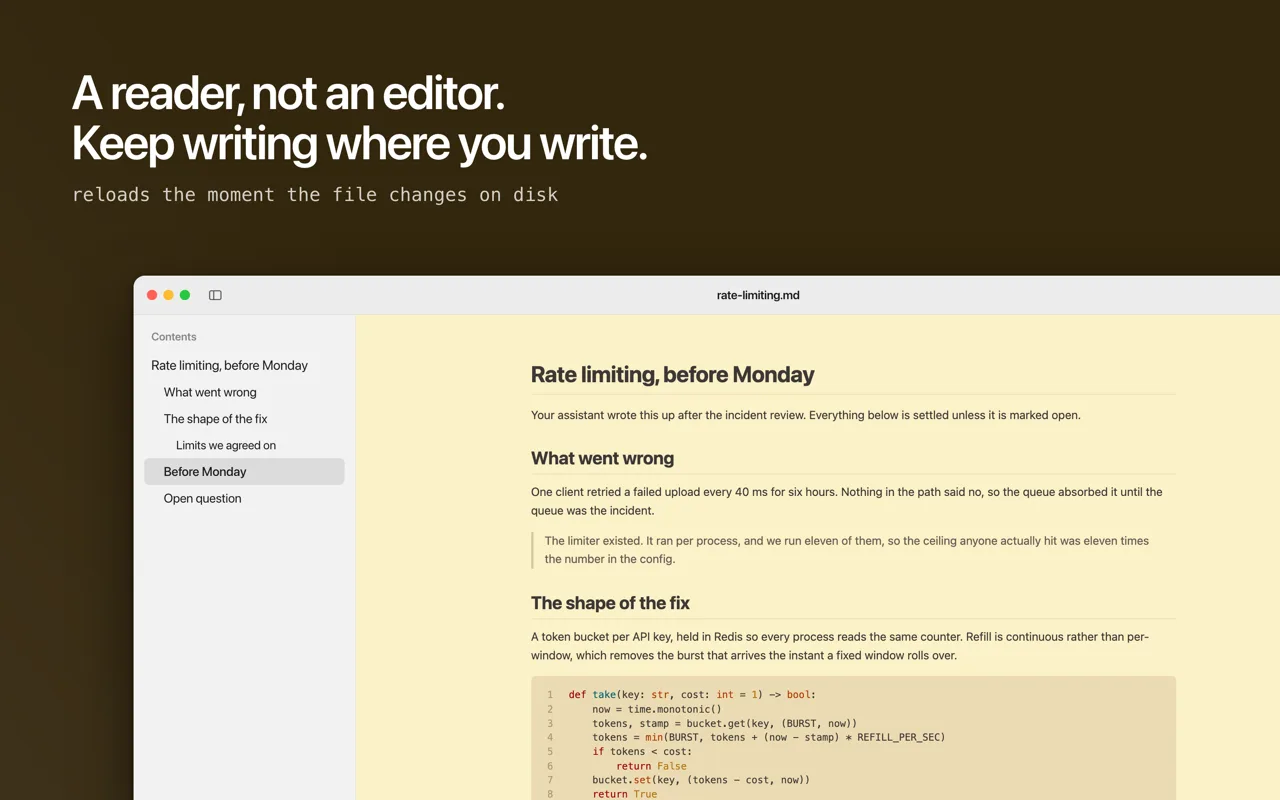
Task: Click the red close window button
Action: [x=152, y=295]
